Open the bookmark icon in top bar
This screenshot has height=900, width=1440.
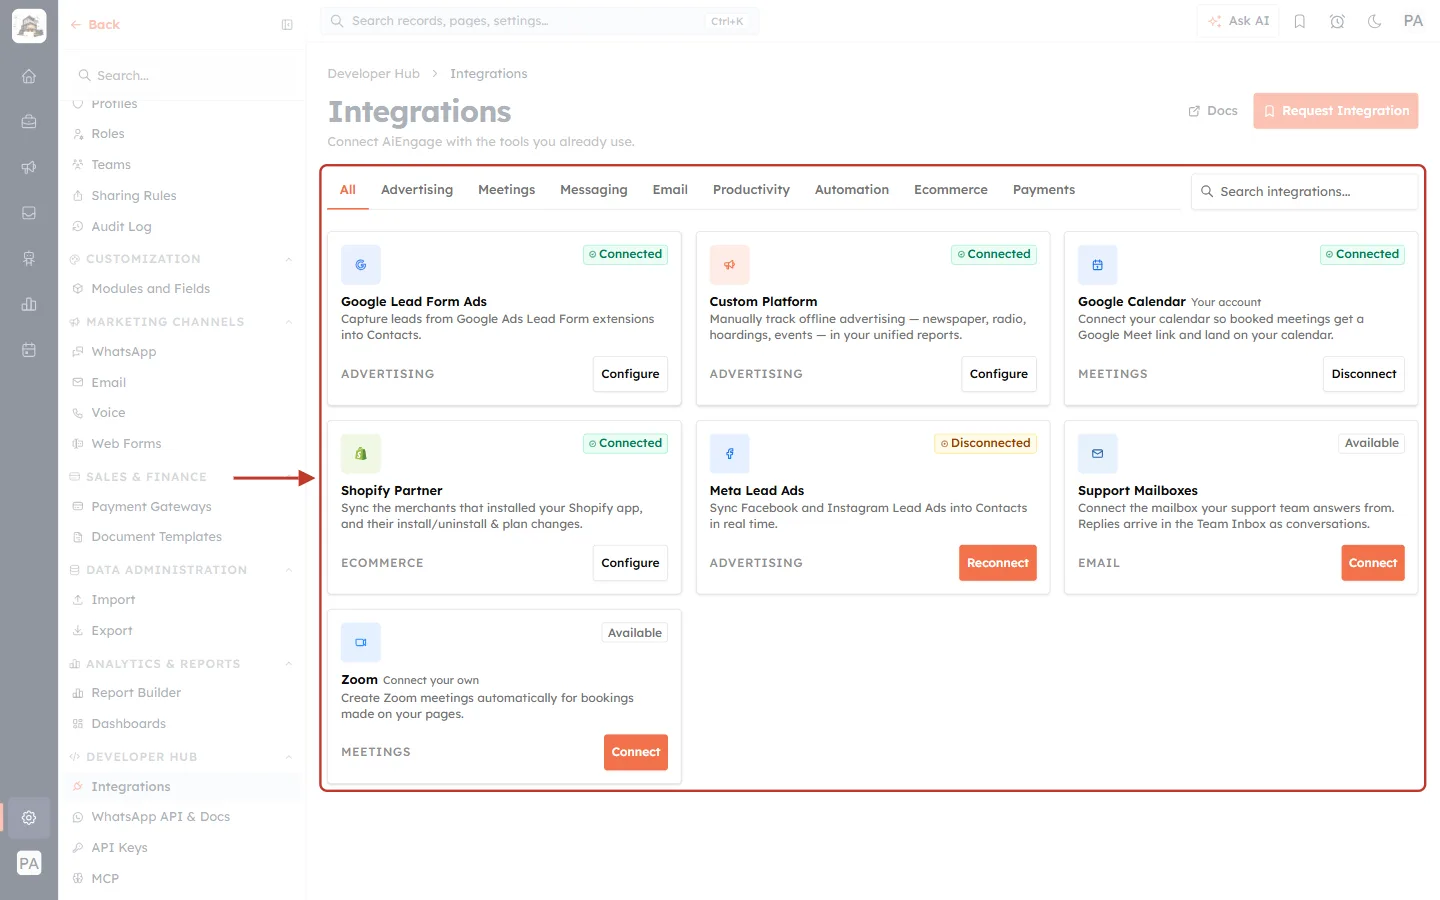1300,21
